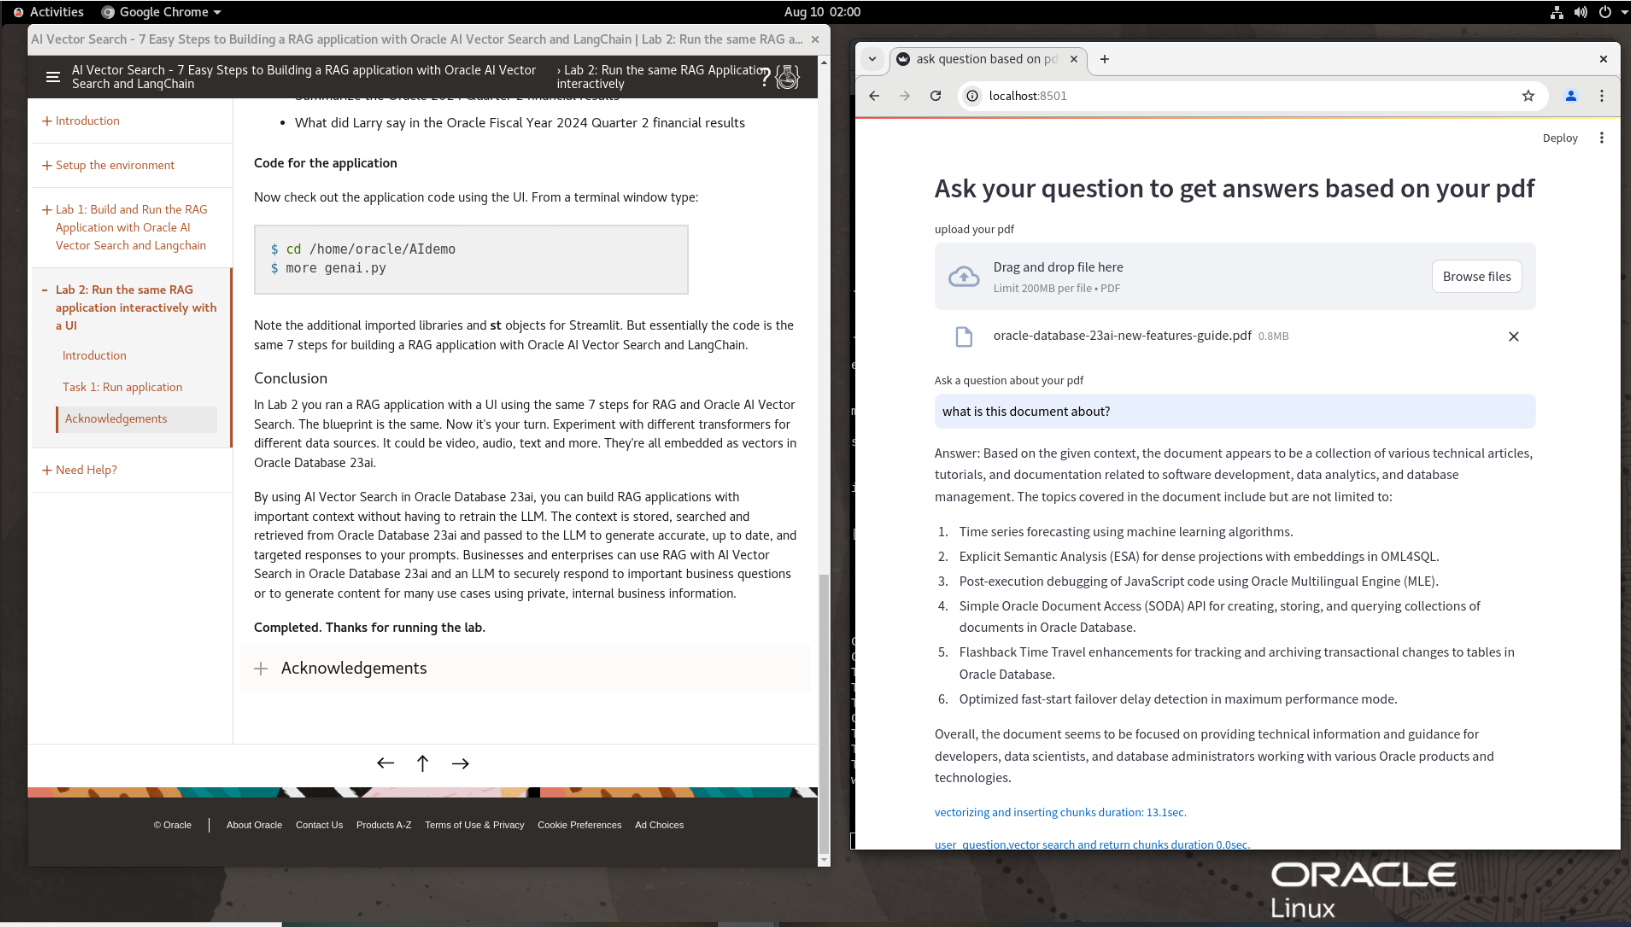This screenshot has height=927, width=1631.
Task: Open Contact Us footer link
Action: tap(319, 825)
